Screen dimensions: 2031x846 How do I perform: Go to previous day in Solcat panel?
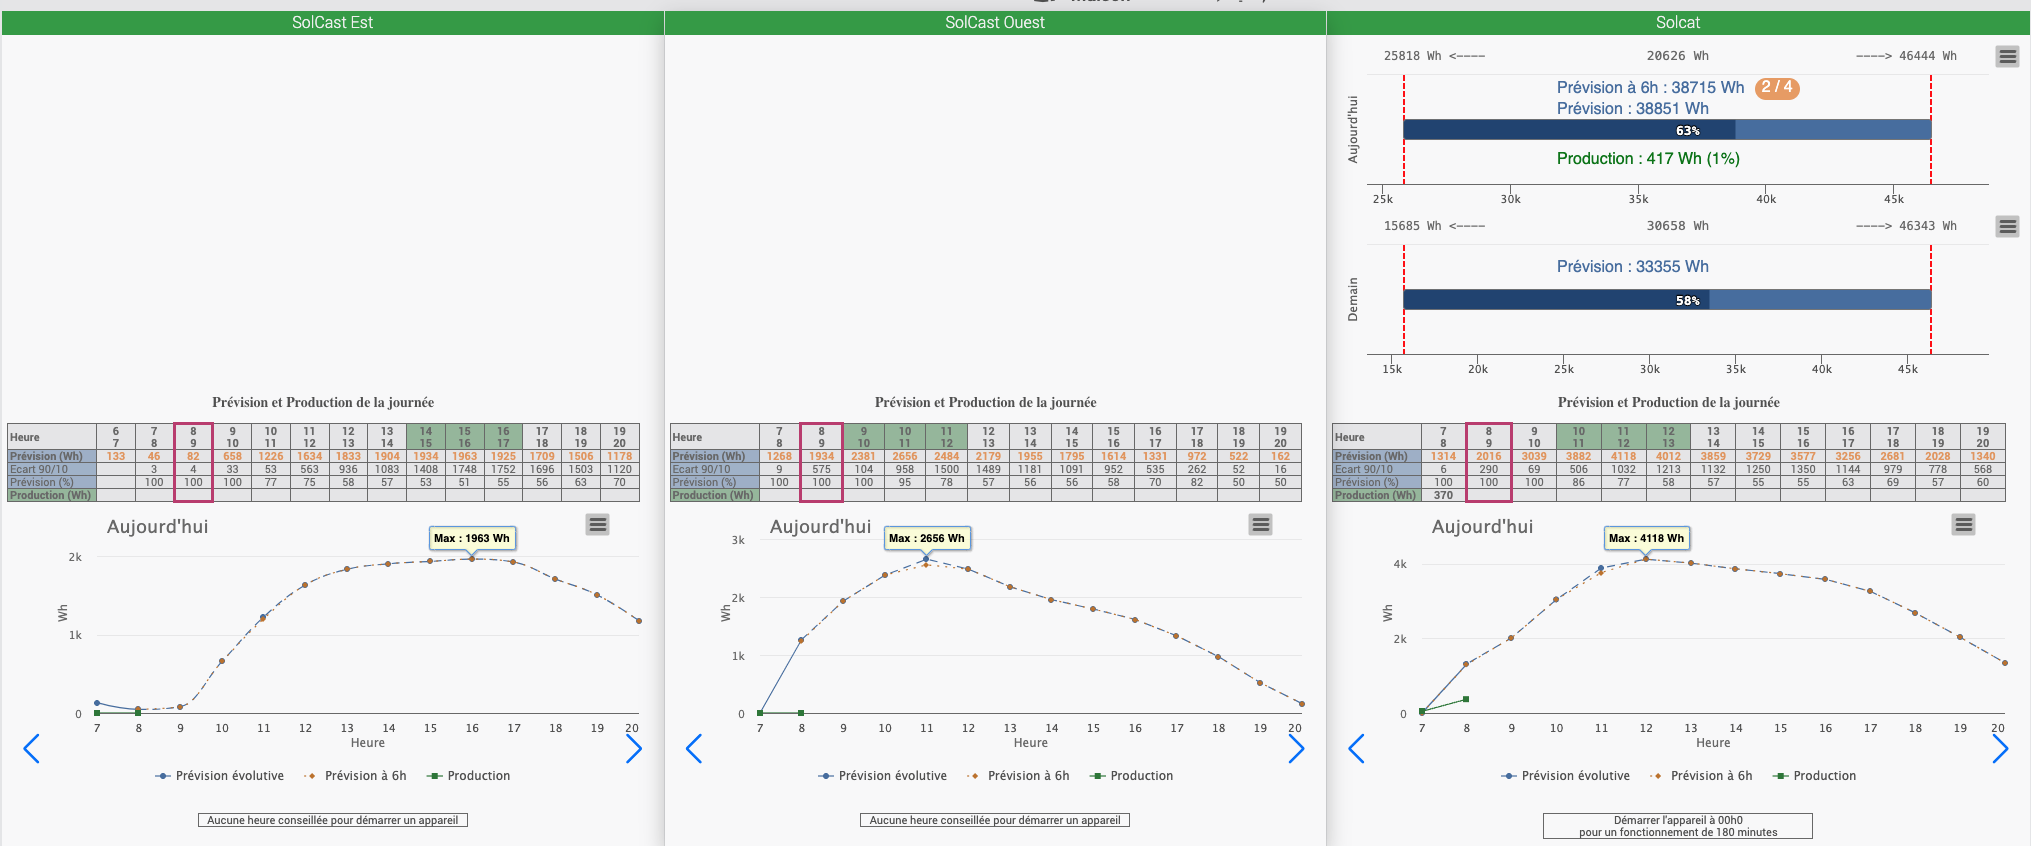1356,748
